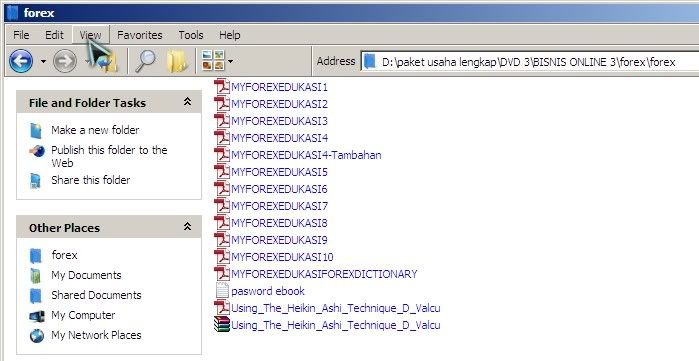Viewport: 699px width, 361px height.
Task: Click the Forward navigation arrow button
Action: point(65,61)
